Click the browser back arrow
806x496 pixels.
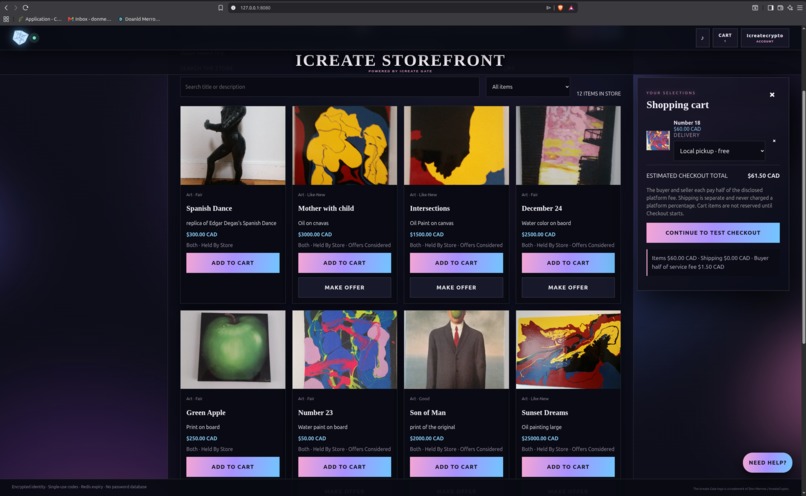(x=6, y=8)
